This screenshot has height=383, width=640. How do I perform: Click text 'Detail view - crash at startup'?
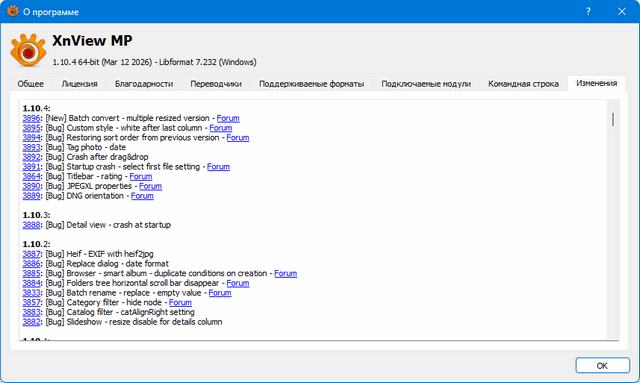click(118, 225)
